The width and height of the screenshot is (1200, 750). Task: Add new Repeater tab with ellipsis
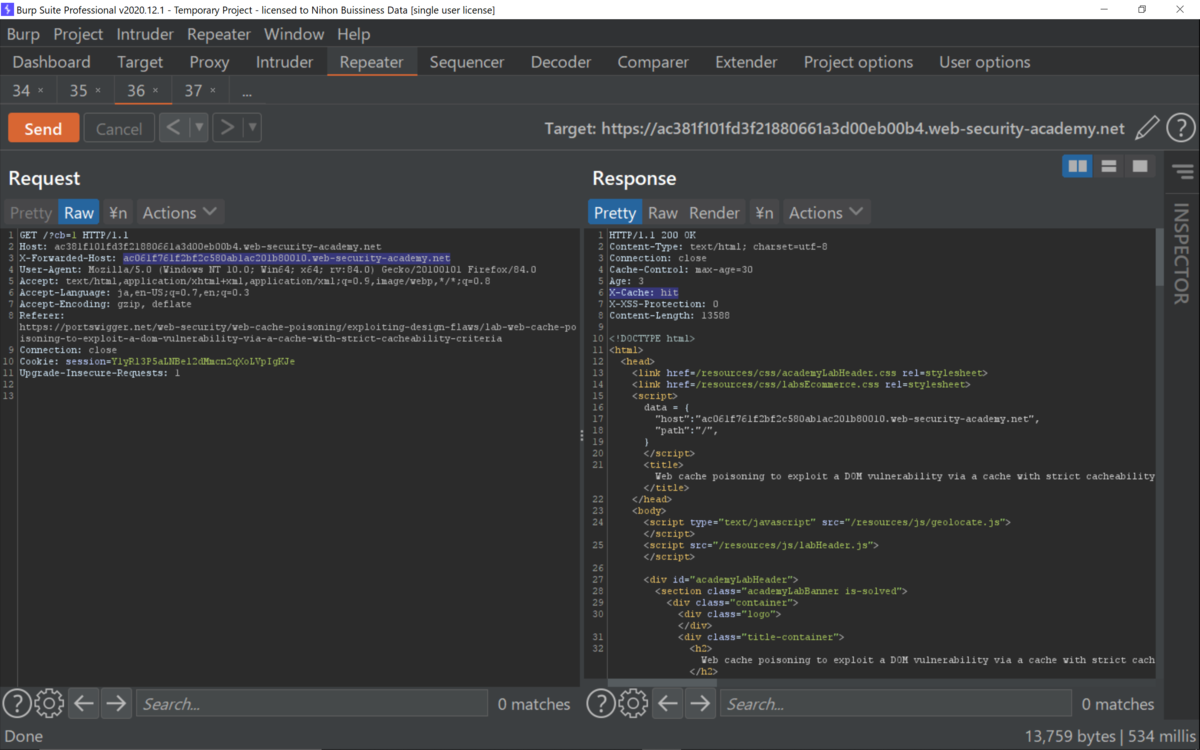click(x=246, y=91)
